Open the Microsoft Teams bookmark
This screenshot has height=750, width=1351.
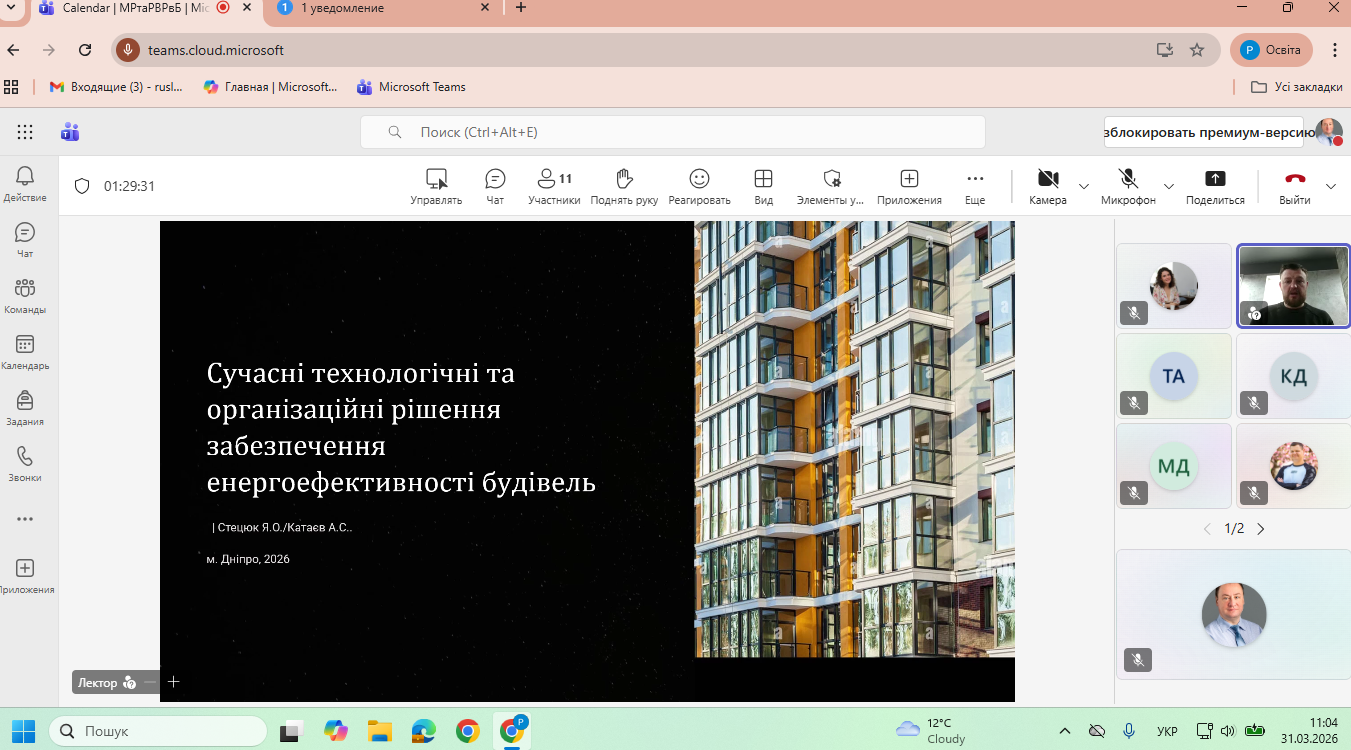(x=411, y=87)
